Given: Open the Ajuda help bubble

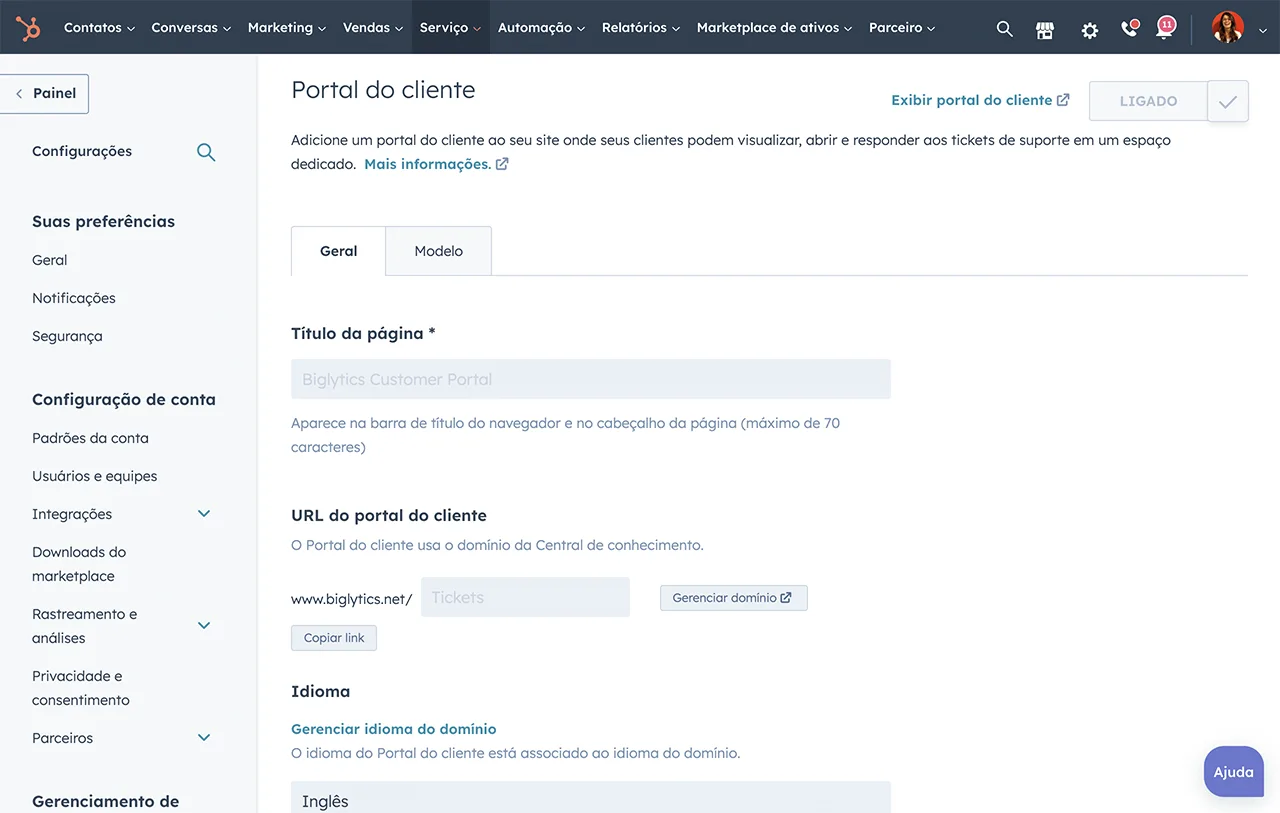Looking at the screenshot, I should (1233, 772).
